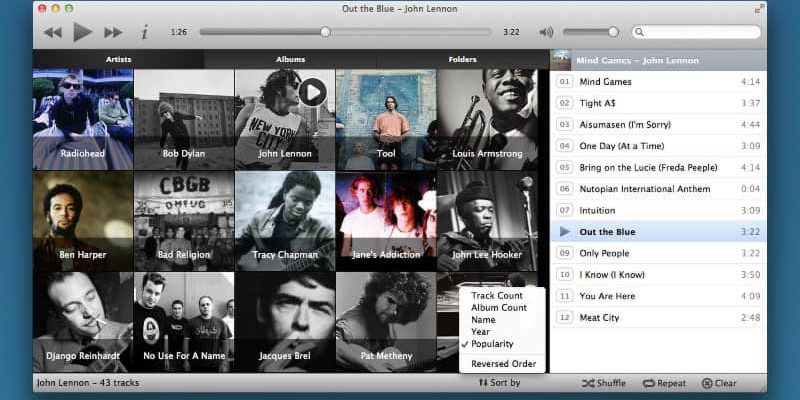Select the John Lee Hooker artist thumbnail
This screenshot has width=800, height=400.
point(487,221)
